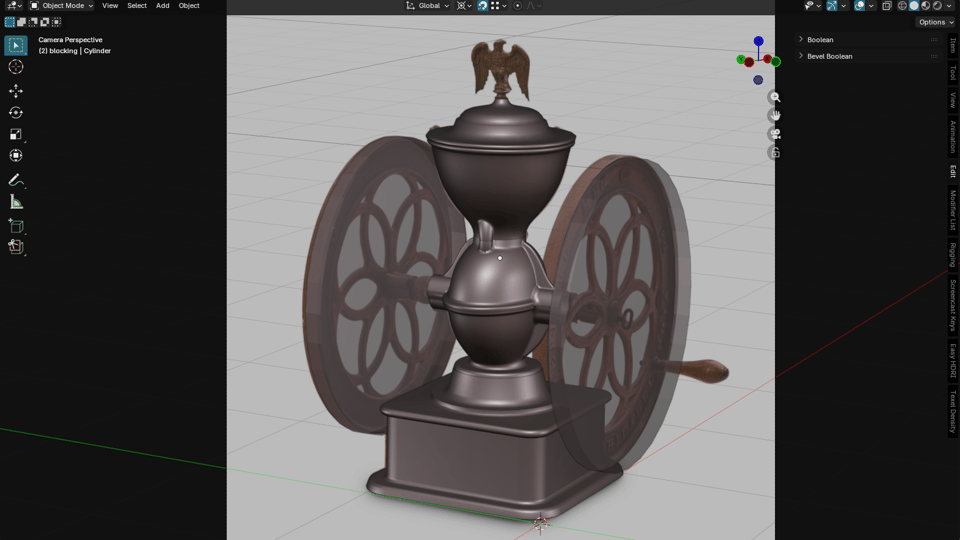
Task: Open the Object menu
Action: click(189, 6)
